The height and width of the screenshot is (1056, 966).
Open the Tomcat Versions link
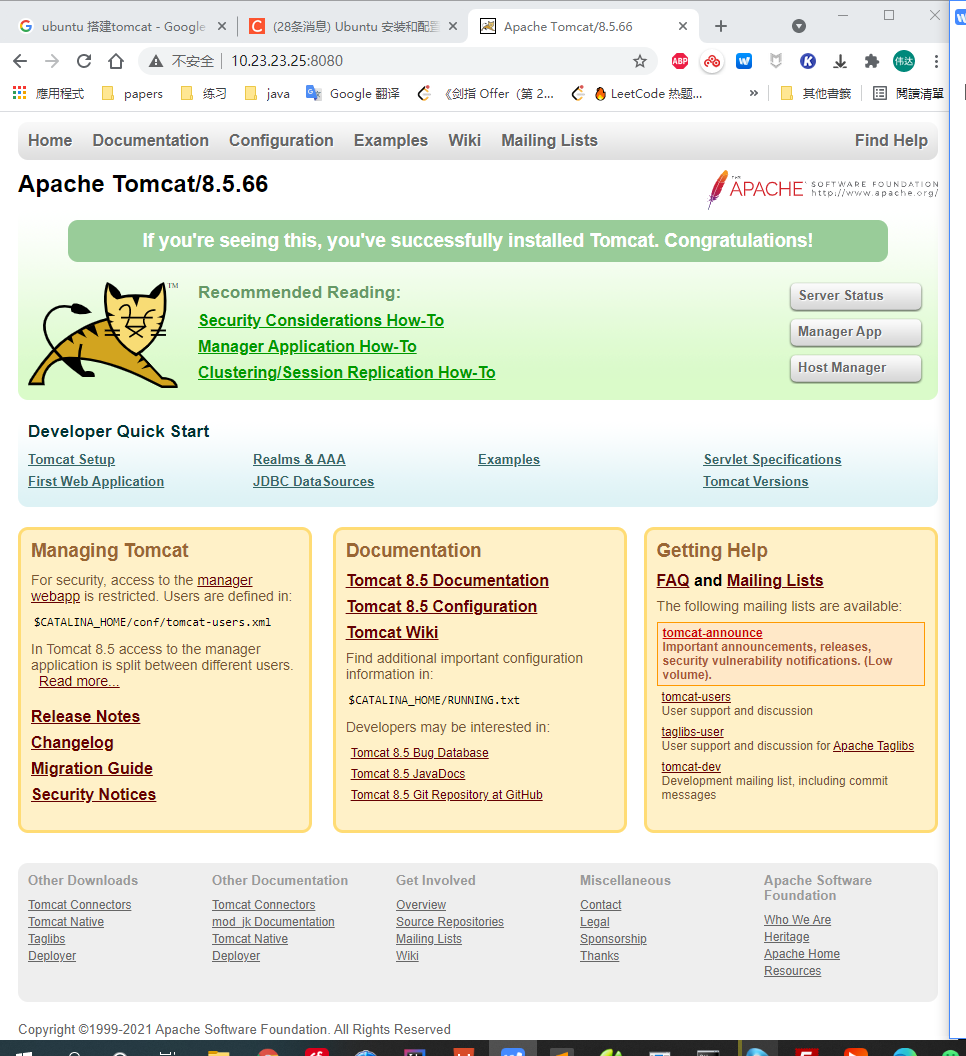tap(755, 482)
